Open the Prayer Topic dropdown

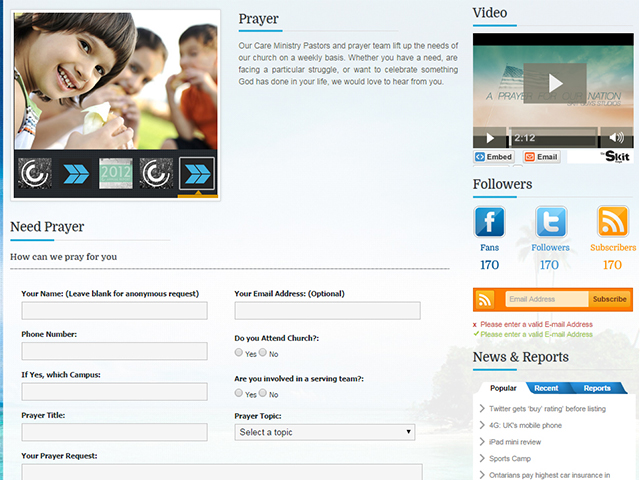[325, 432]
